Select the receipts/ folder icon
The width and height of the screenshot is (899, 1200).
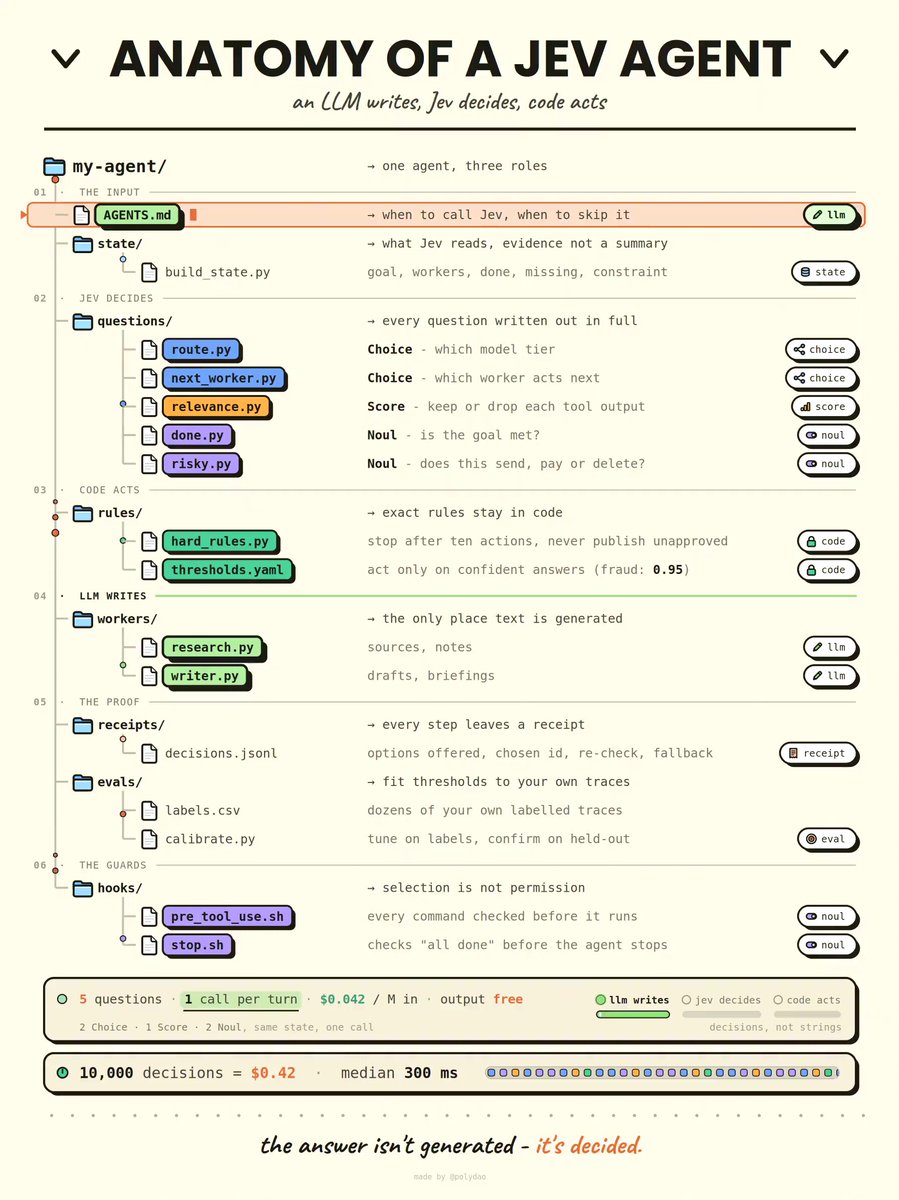(x=82, y=725)
